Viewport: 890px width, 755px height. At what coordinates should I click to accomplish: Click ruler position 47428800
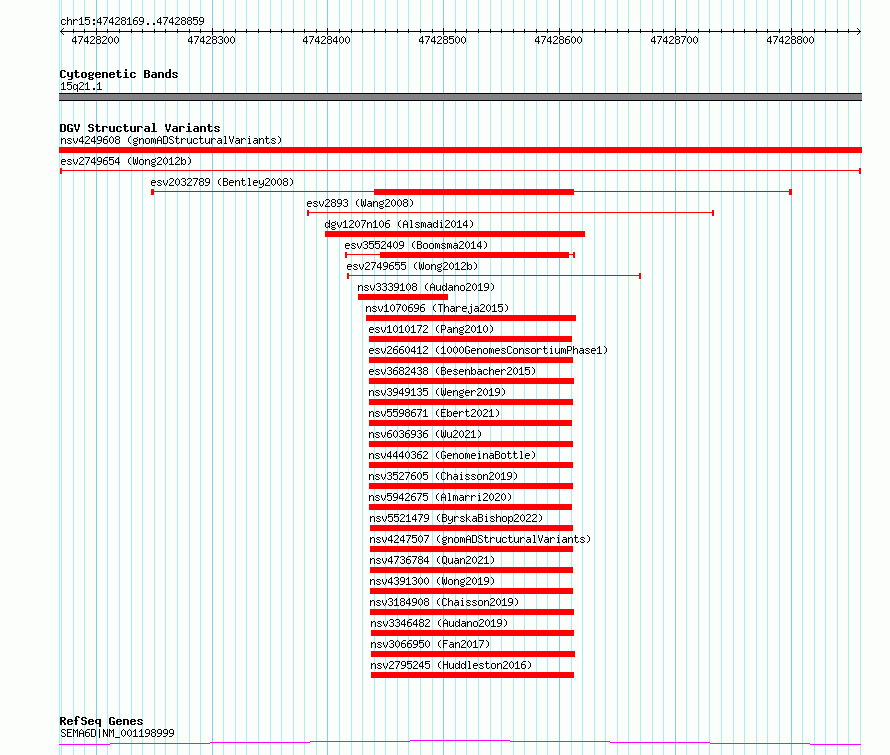tap(790, 40)
